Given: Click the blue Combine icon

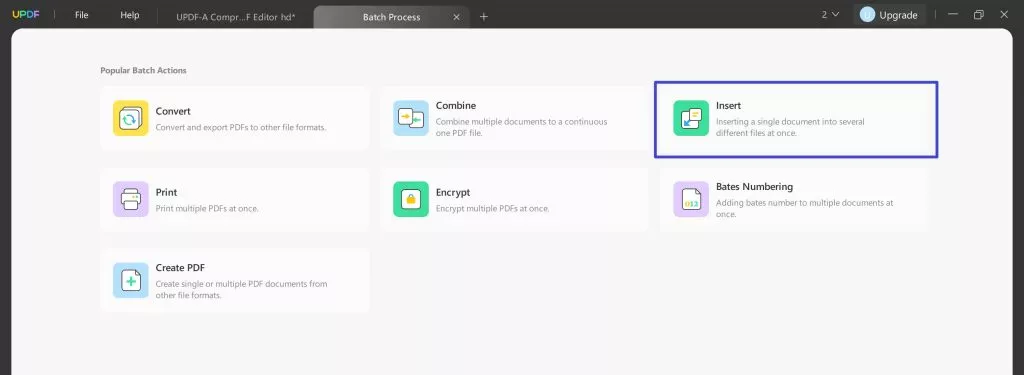Looking at the screenshot, I should click(411, 118).
